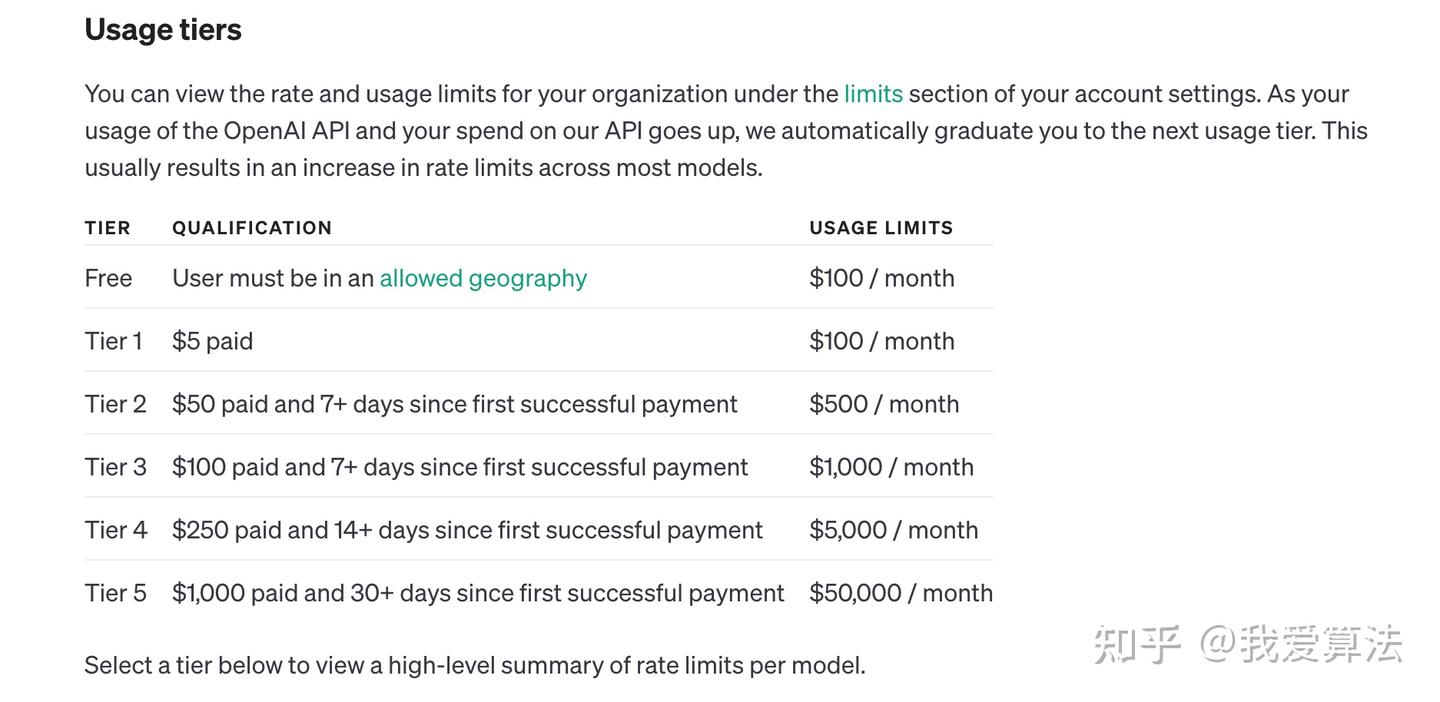This screenshot has height=702, width=1440.
Task: Select the "Tier 2" row label
Action: click(x=115, y=404)
